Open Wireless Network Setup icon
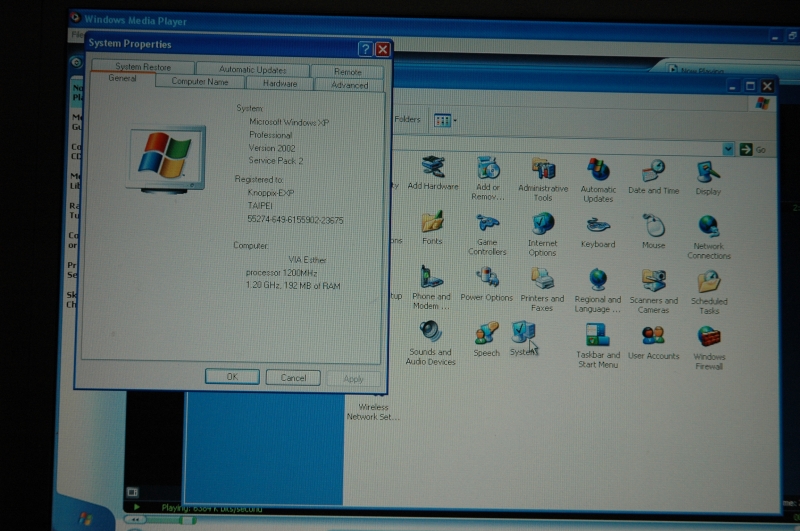Viewport: 800px width, 531px height. tap(373, 407)
